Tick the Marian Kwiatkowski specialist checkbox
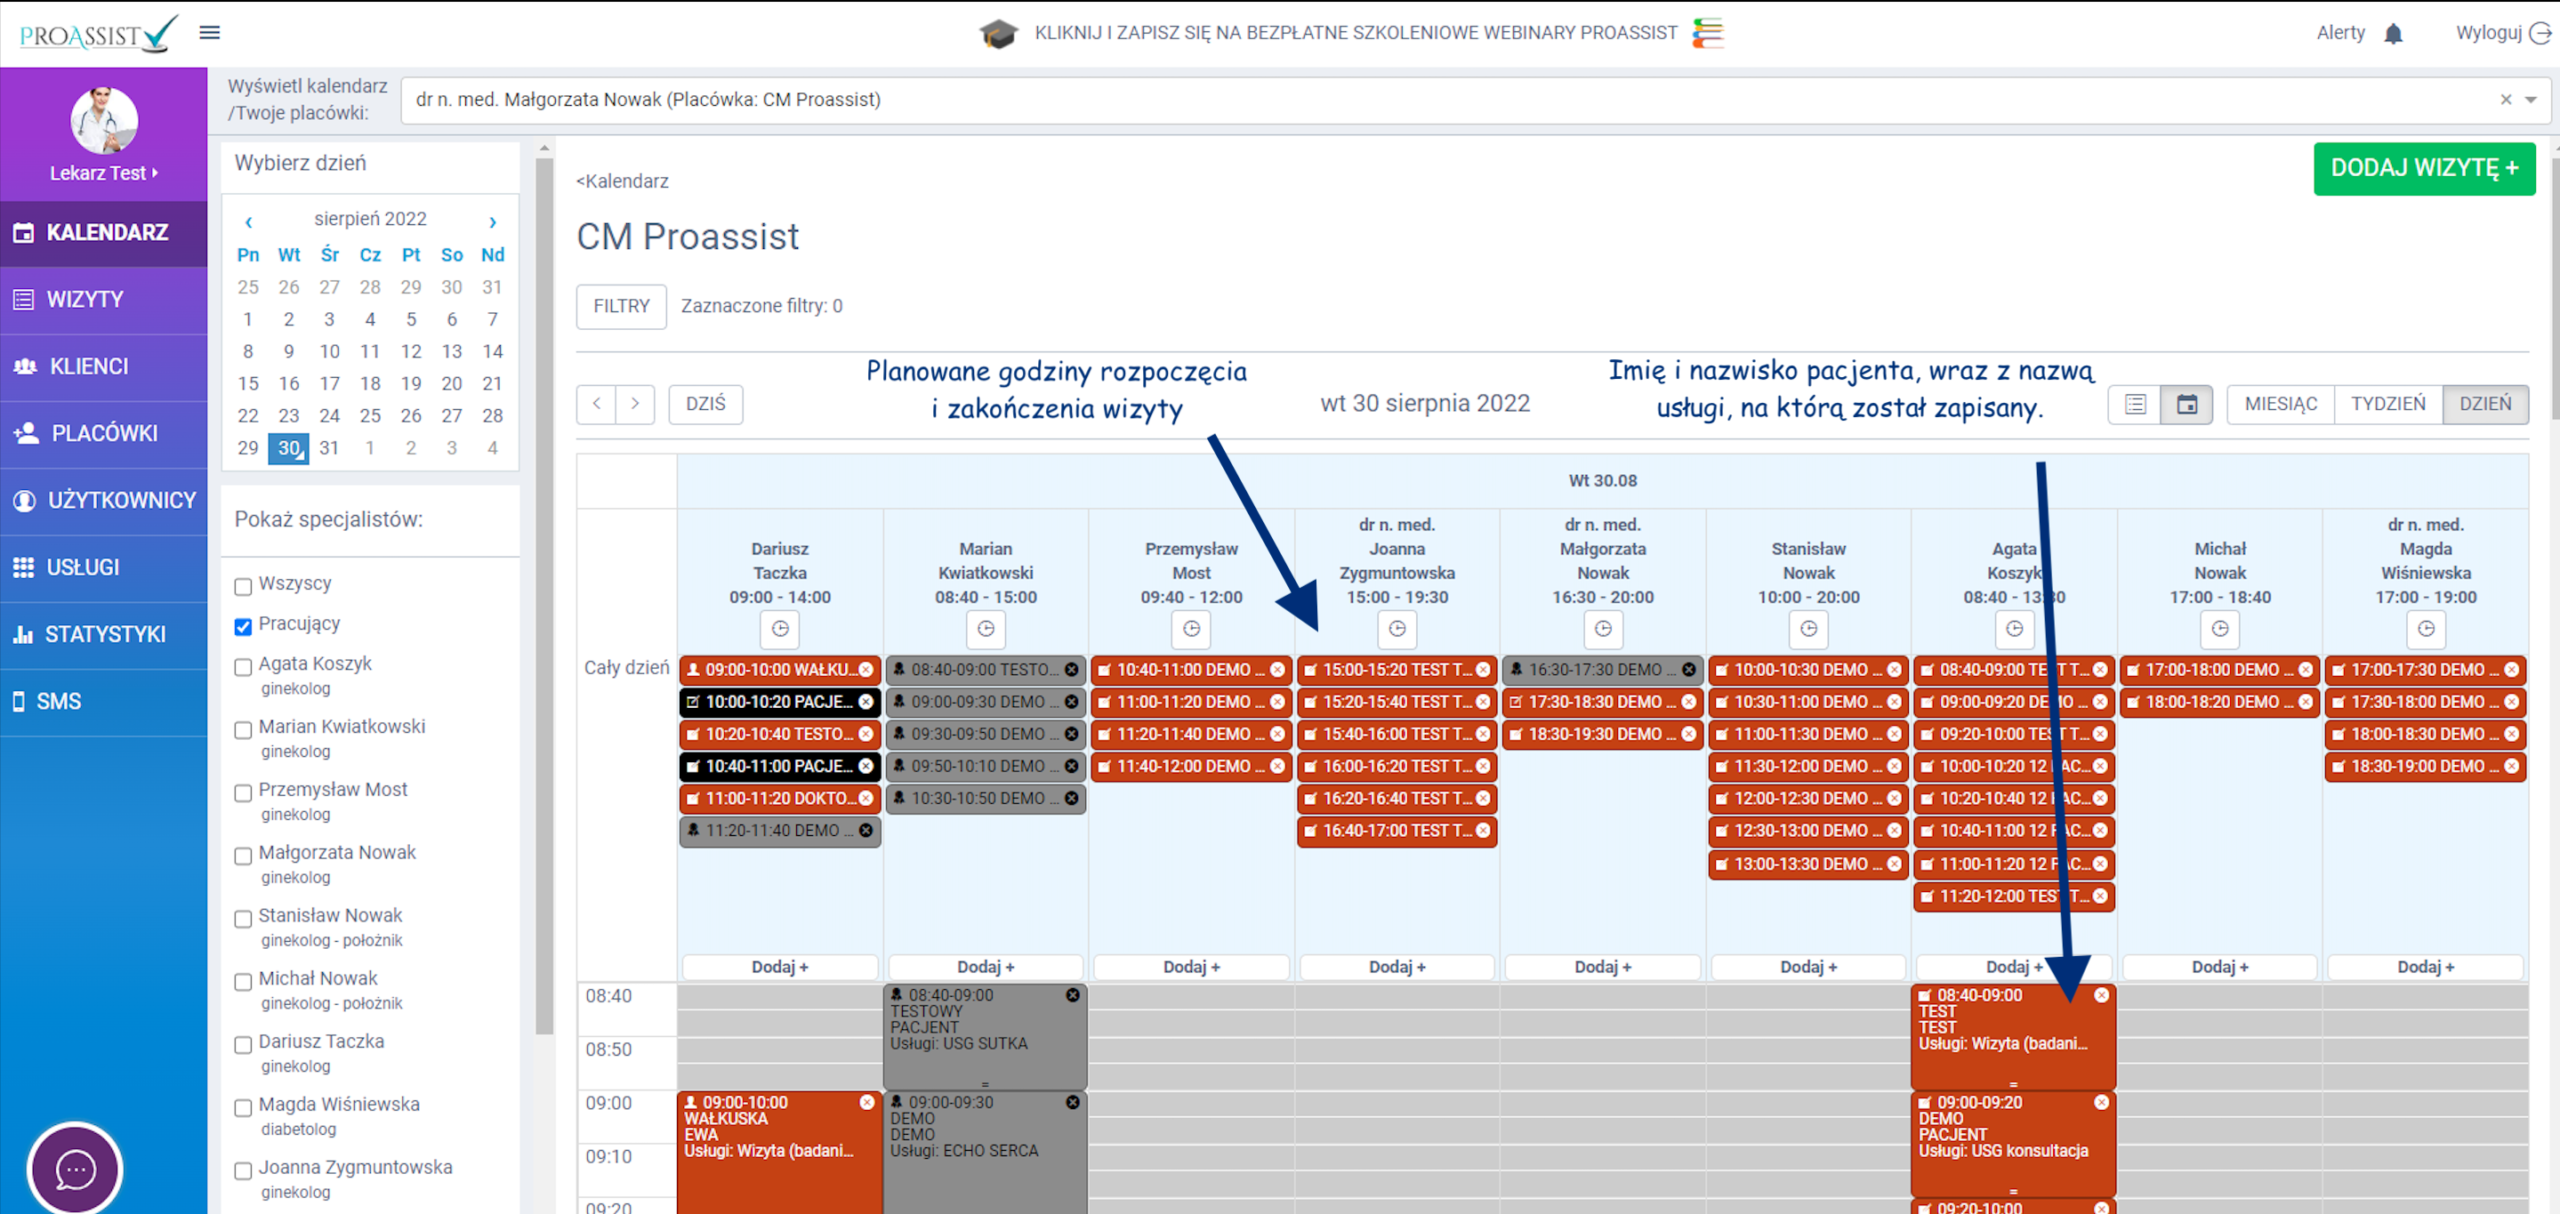The image size is (2560, 1214). pyautogui.click(x=243, y=730)
